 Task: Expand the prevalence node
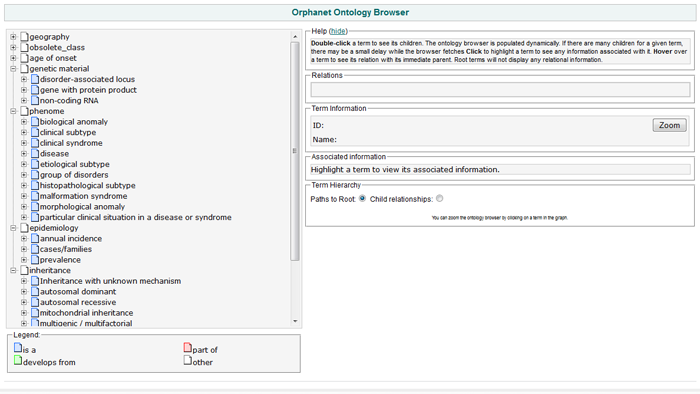pyautogui.click(x=24, y=260)
